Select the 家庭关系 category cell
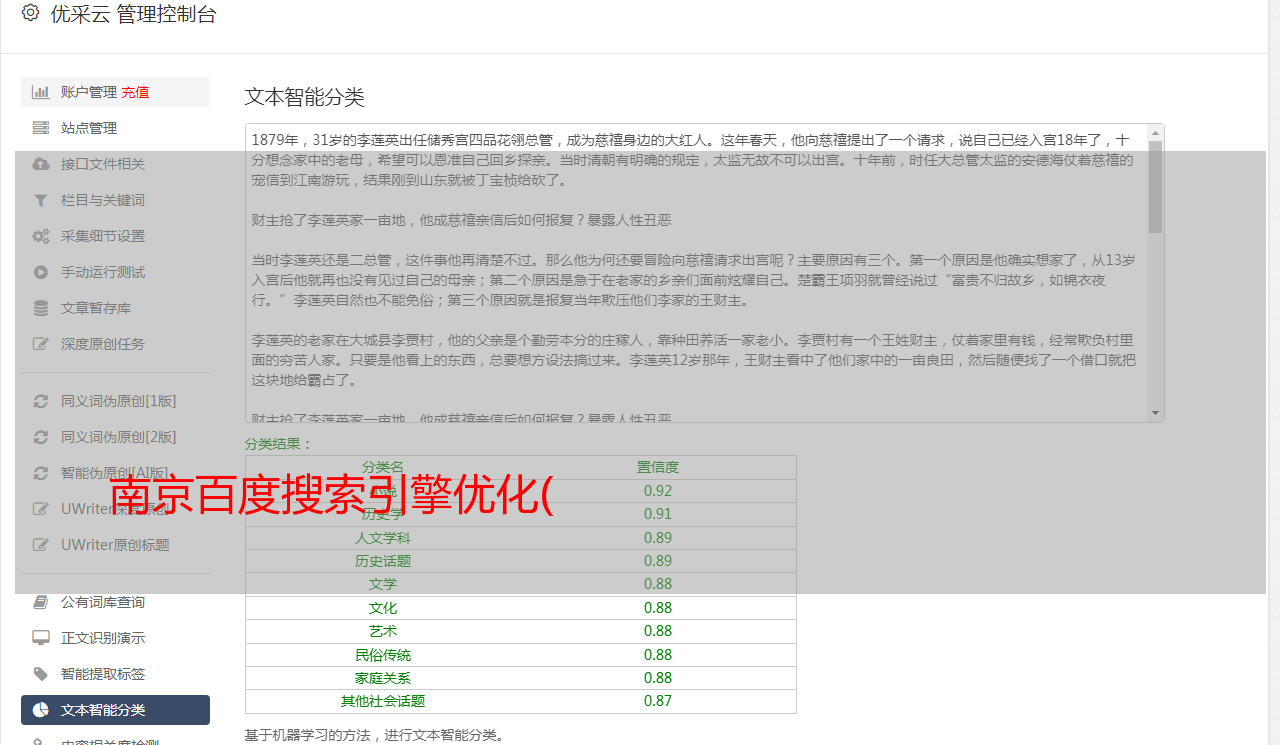 pos(383,678)
